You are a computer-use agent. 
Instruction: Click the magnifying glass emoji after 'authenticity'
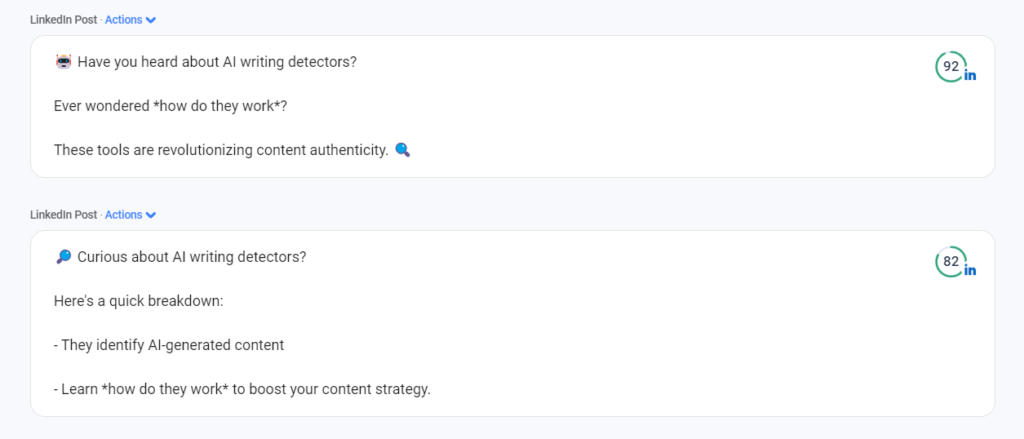pyautogui.click(x=403, y=150)
